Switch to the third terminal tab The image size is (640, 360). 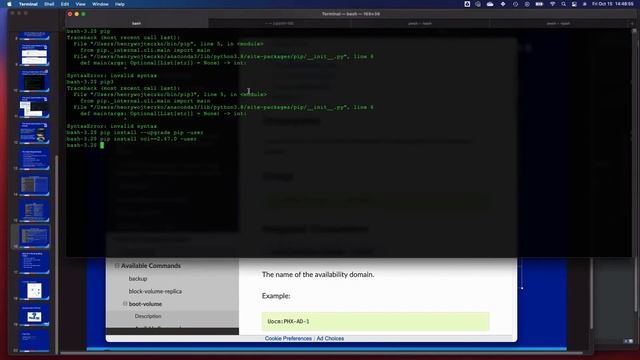(x=420, y=24)
